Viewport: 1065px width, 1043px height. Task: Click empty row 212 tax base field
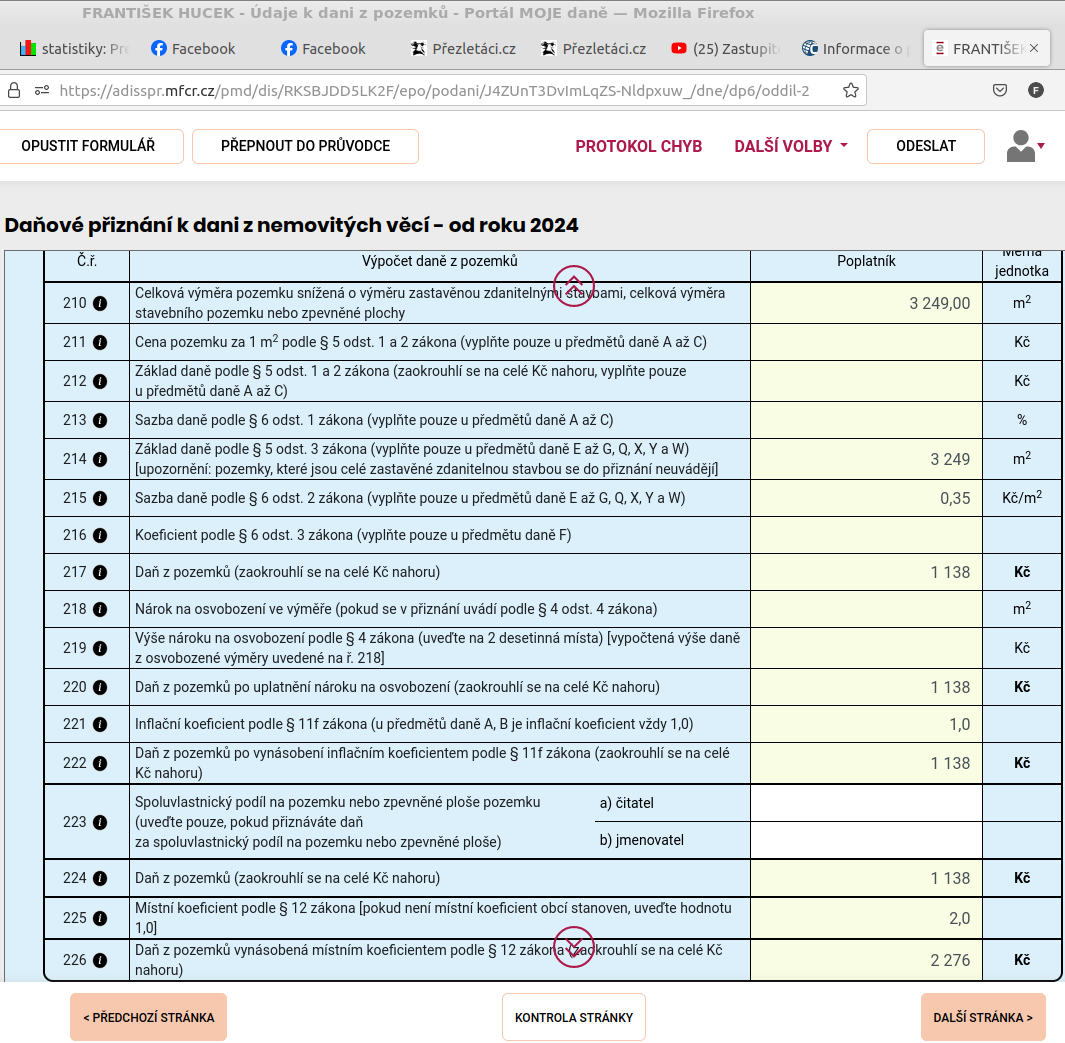tap(866, 382)
